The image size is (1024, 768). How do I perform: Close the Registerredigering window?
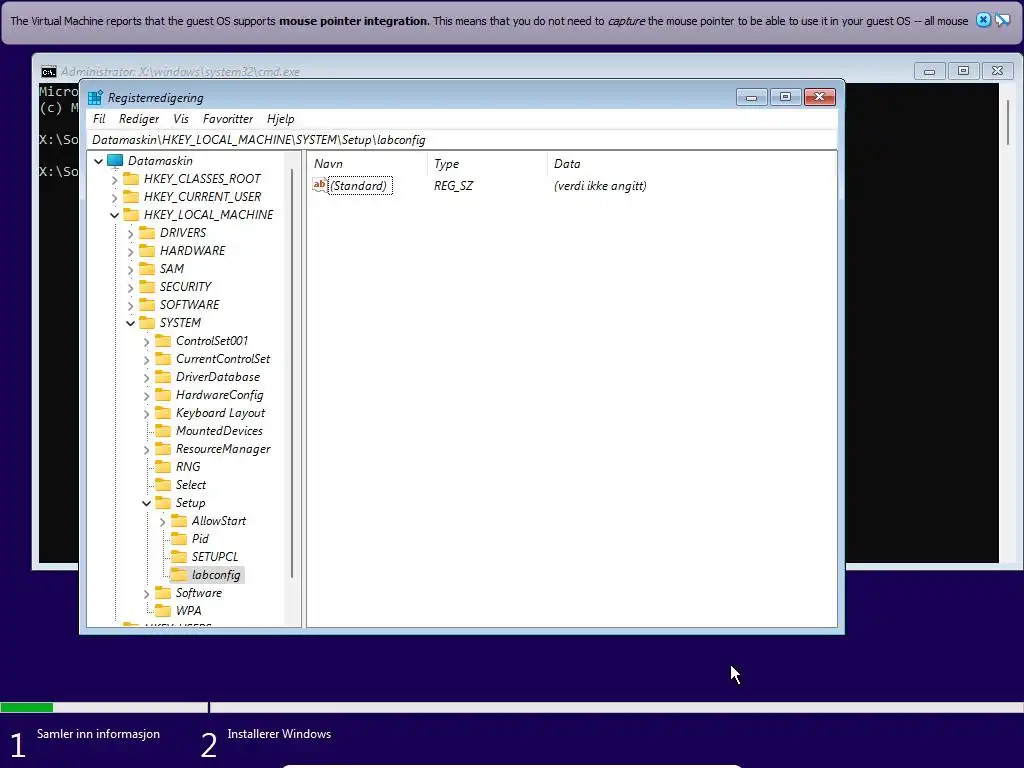(x=820, y=97)
